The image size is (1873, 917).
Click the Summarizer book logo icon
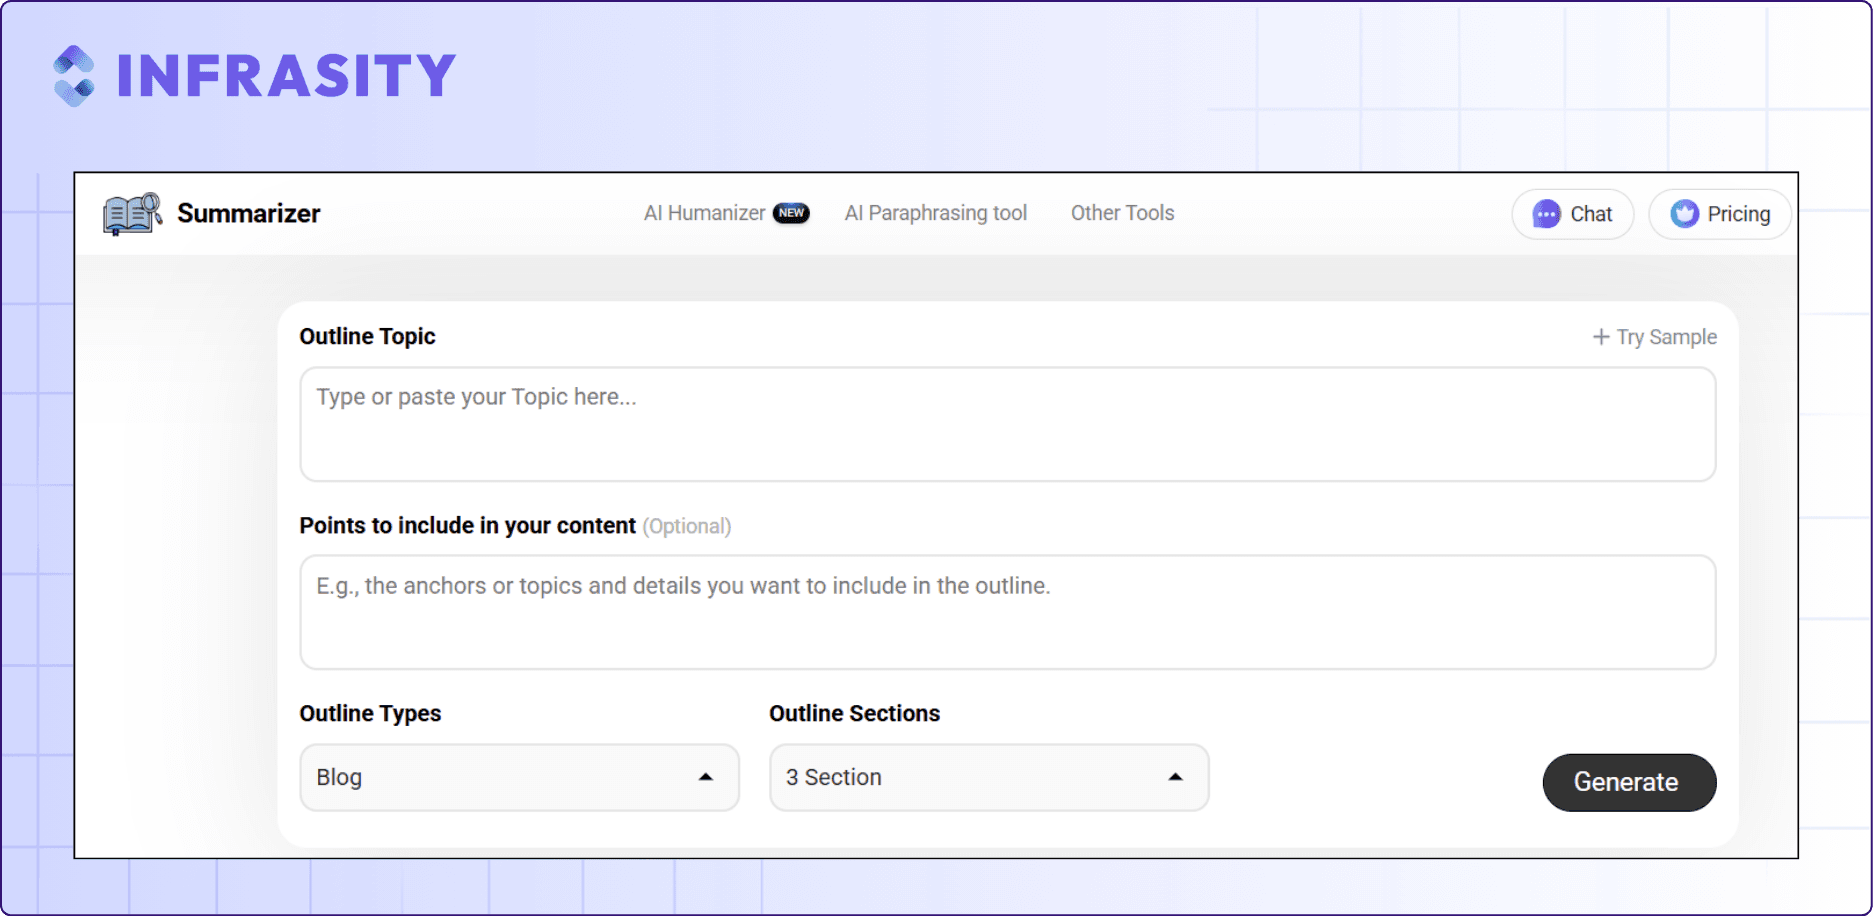[132, 213]
